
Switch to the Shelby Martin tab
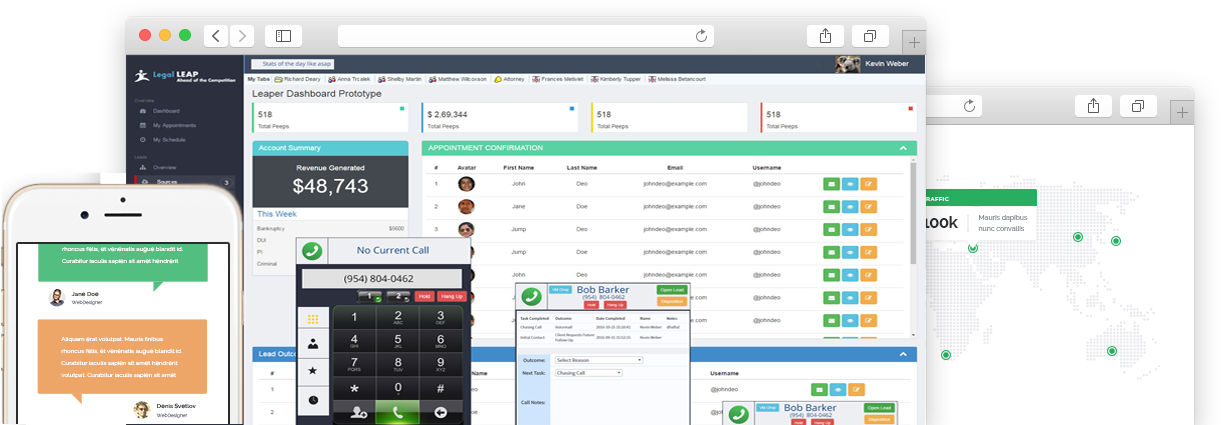pyautogui.click(x=401, y=78)
